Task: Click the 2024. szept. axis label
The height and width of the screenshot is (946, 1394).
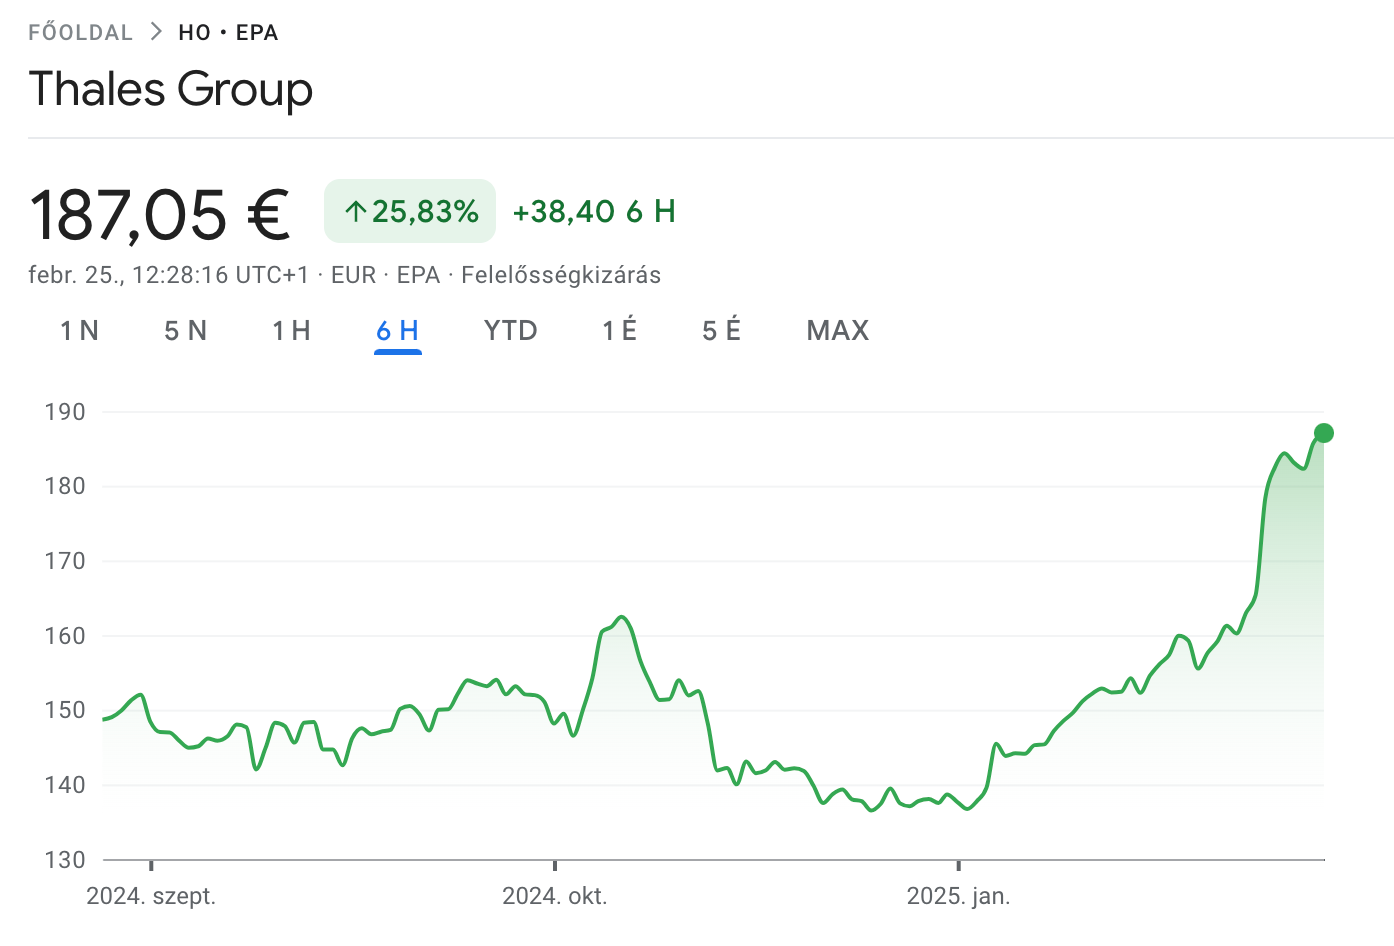Action: coord(151,896)
